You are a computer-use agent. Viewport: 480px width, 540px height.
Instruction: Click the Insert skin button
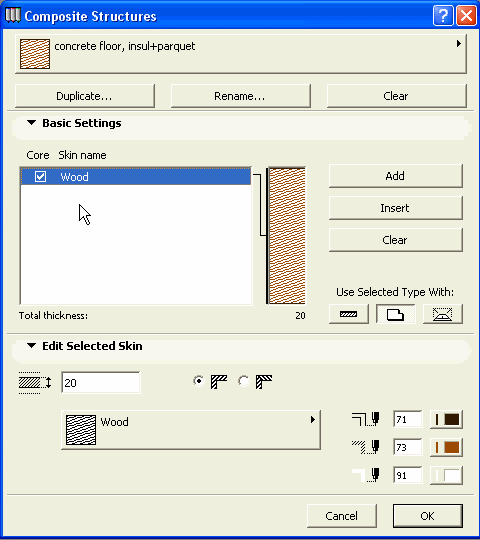tap(396, 208)
